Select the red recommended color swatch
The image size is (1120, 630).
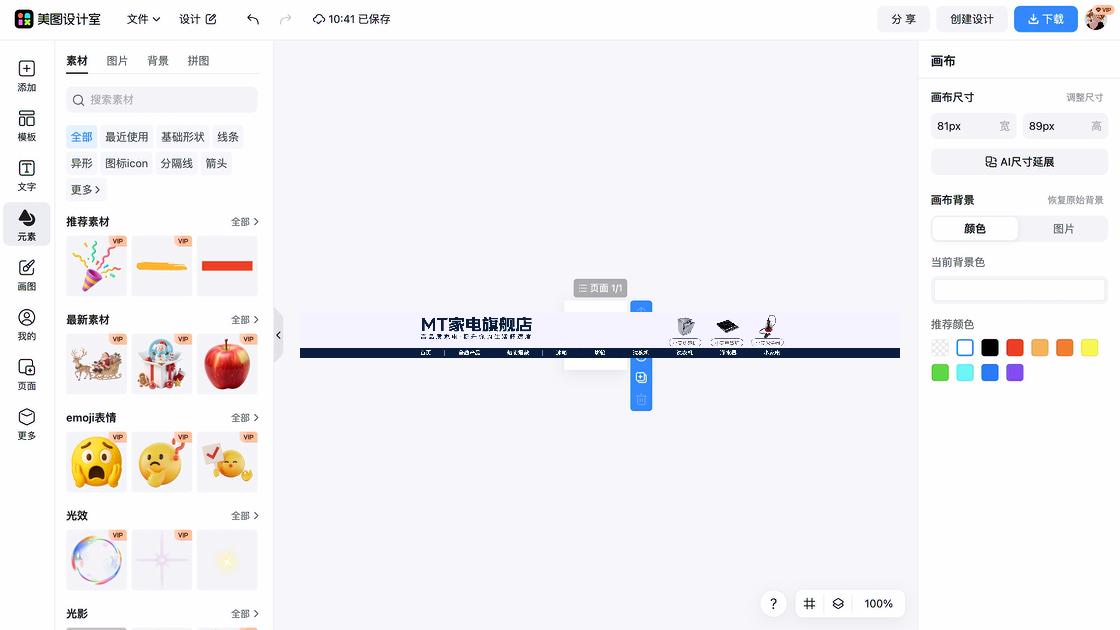click(1013, 347)
